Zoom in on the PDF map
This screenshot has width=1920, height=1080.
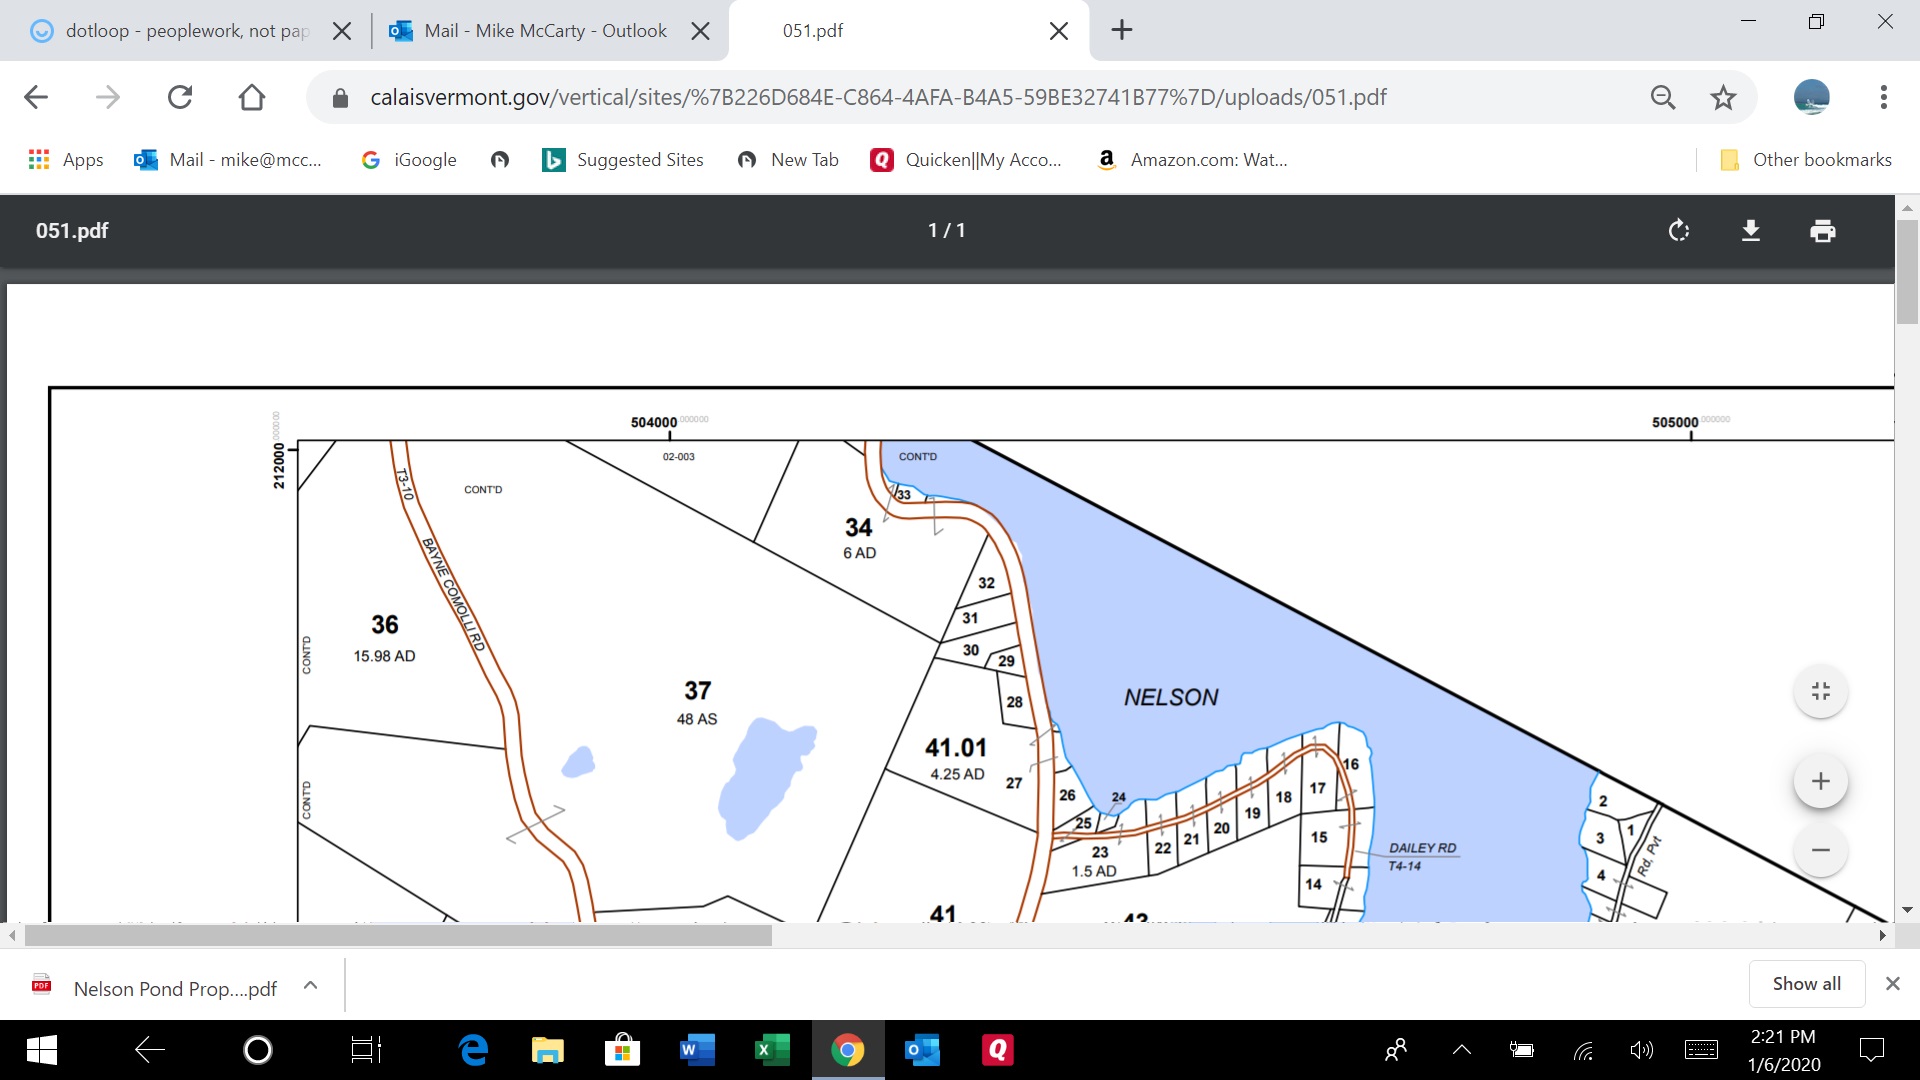point(1821,781)
